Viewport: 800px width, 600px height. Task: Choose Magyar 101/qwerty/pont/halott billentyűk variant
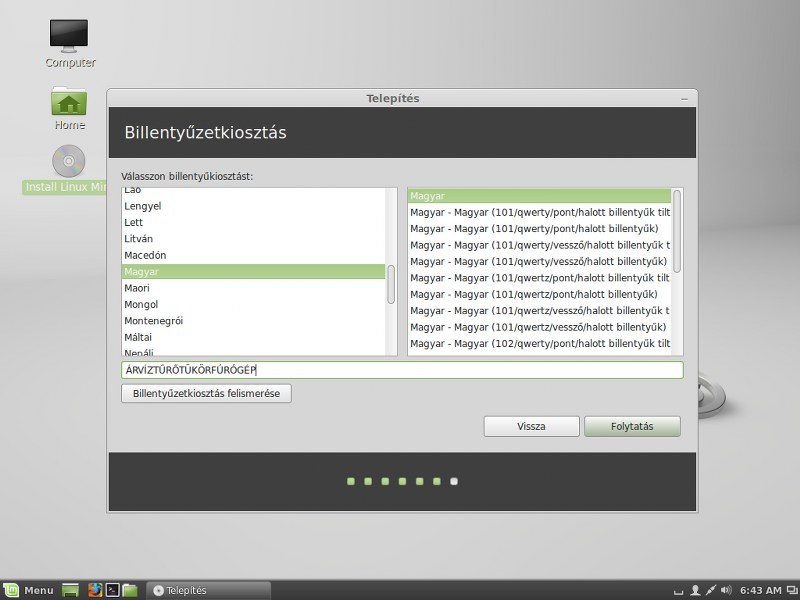[x=539, y=229]
